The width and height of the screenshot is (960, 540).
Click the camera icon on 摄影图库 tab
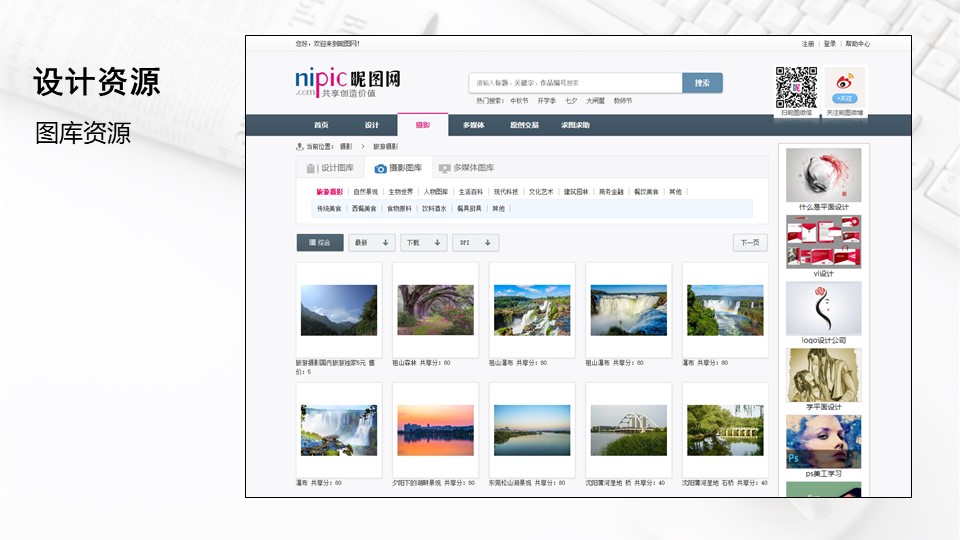pos(380,168)
